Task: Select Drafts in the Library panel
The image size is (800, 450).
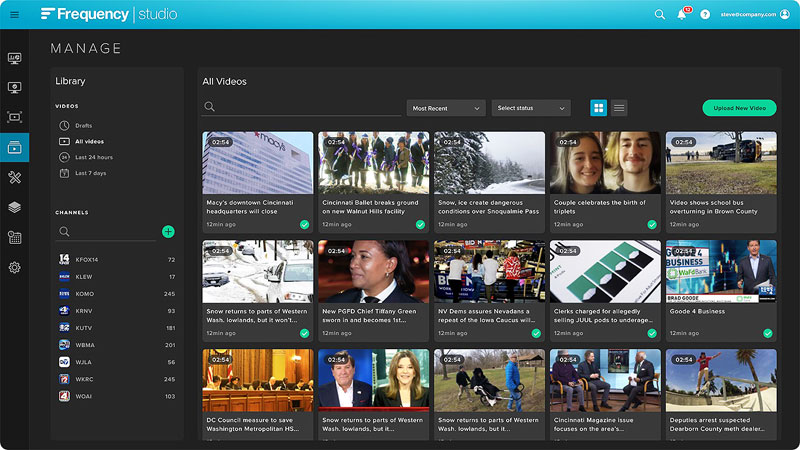Action: pyautogui.click(x=83, y=125)
